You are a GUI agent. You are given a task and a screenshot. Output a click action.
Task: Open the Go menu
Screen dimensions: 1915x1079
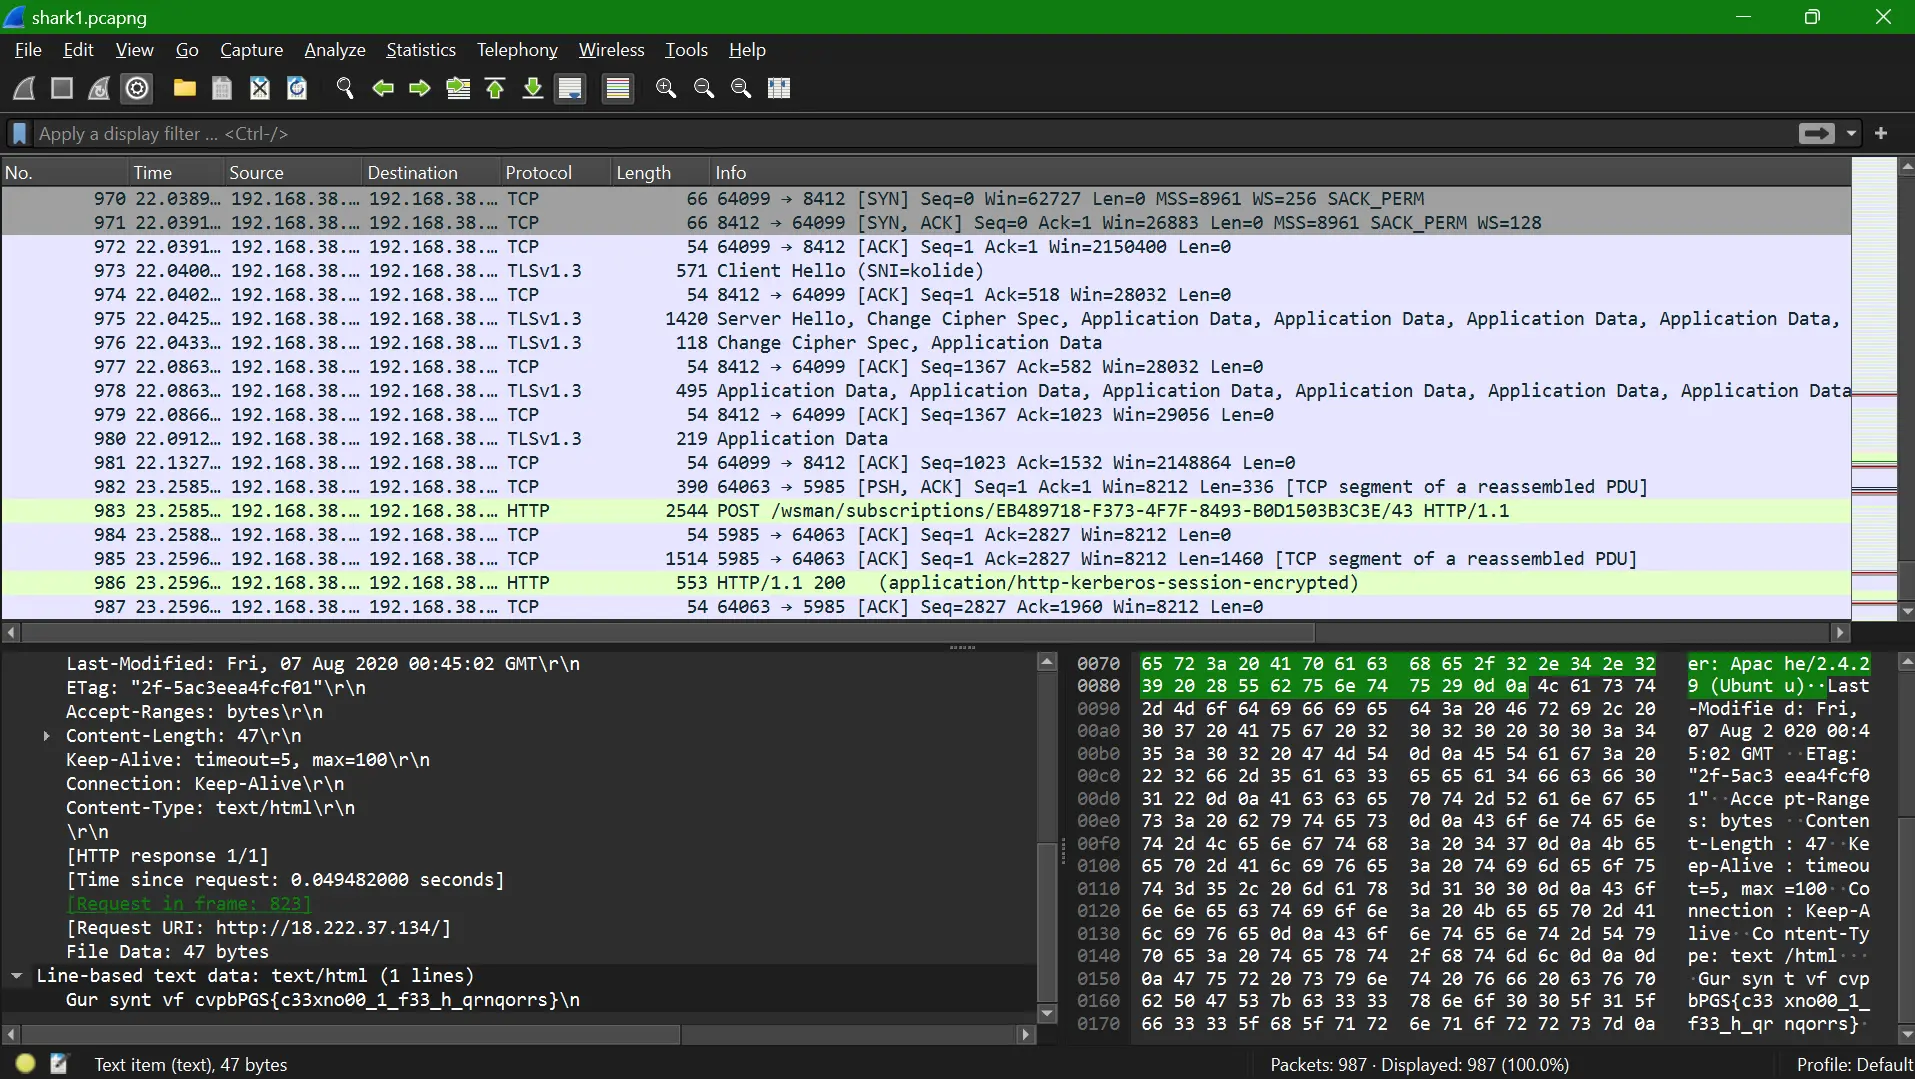187,50
